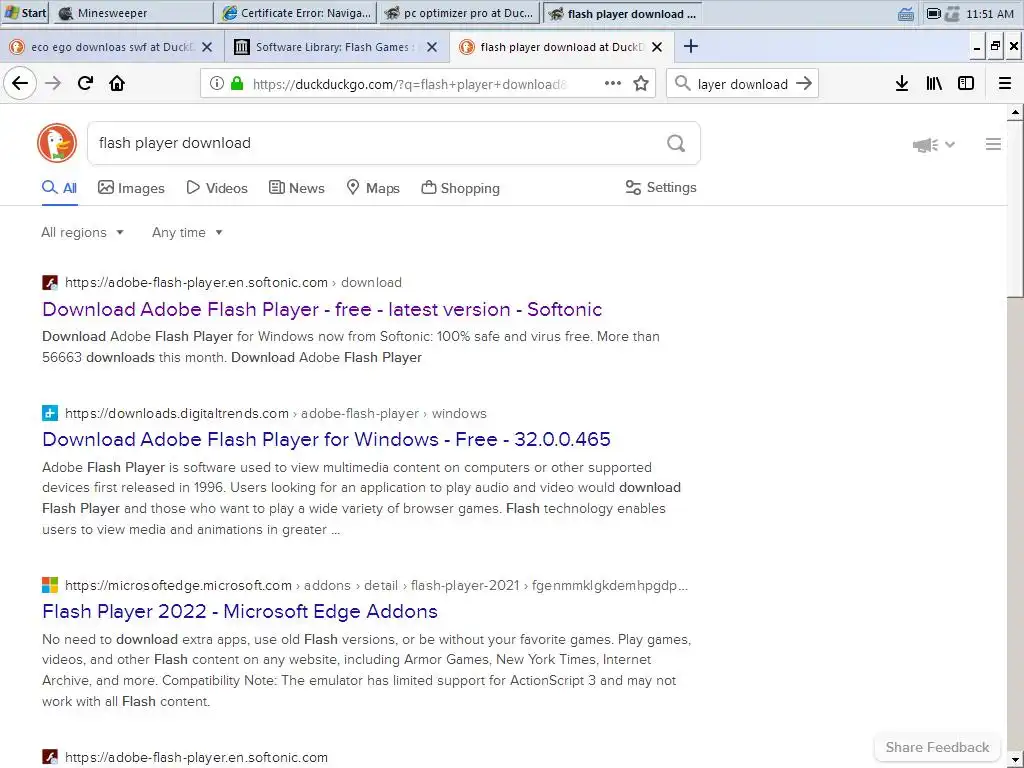Toggle the sidebar view icon
The image size is (1024, 768).
(966, 83)
